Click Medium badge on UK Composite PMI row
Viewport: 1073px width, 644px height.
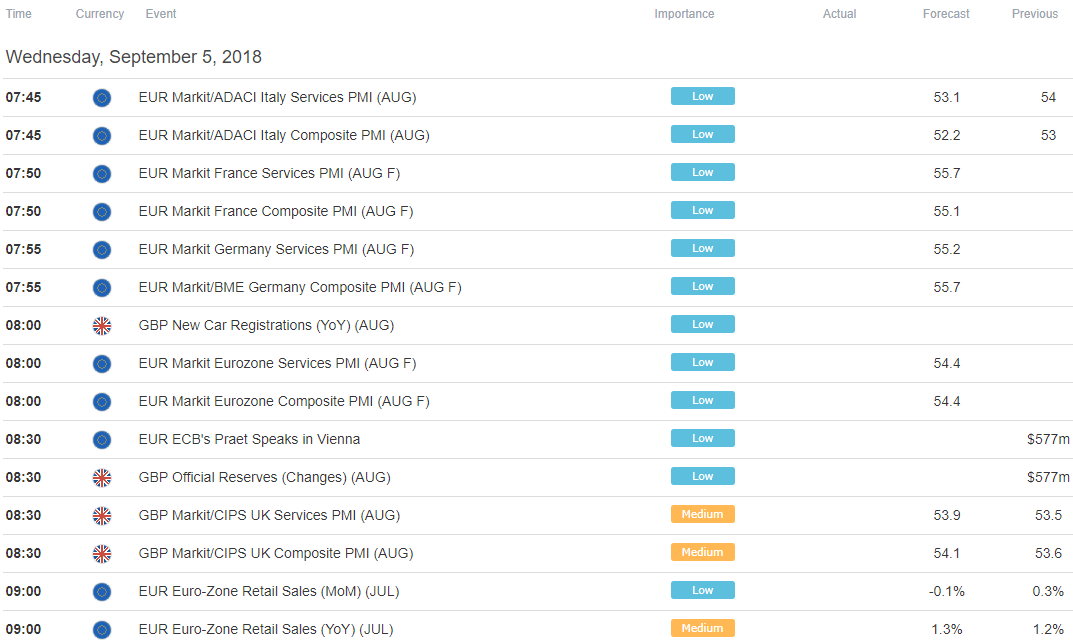click(x=703, y=552)
